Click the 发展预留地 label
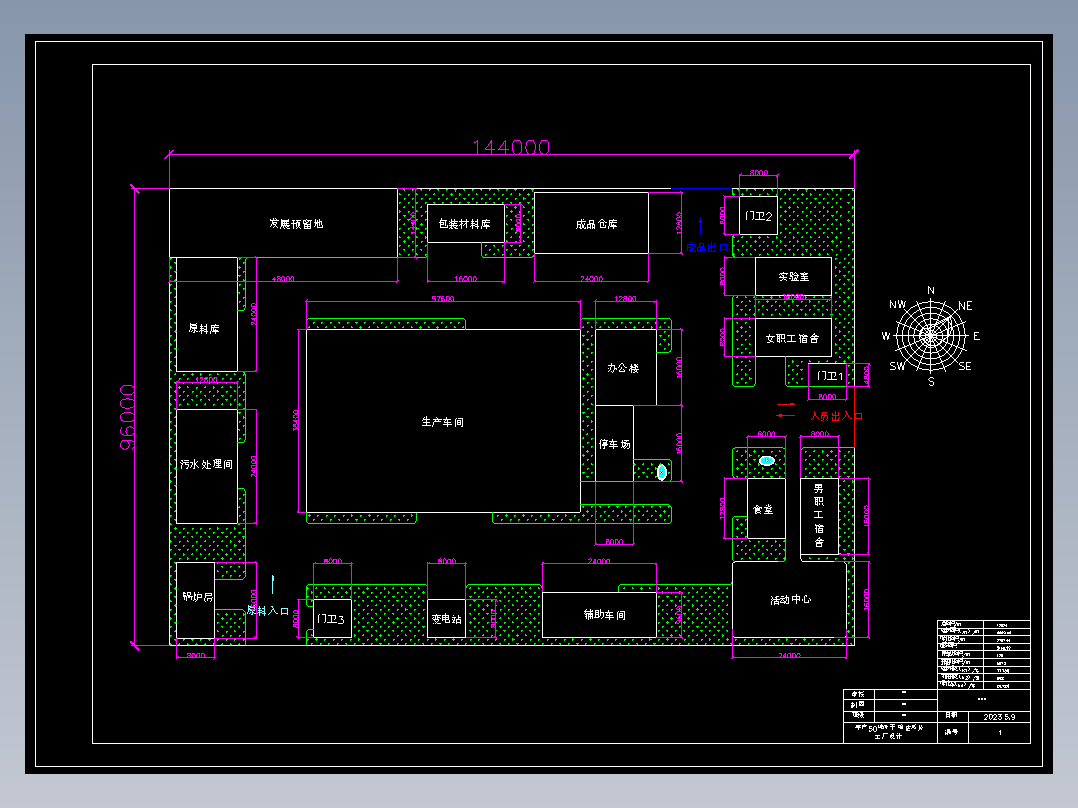Image resolution: width=1078 pixels, height=808 pixels. coord(296,223)
